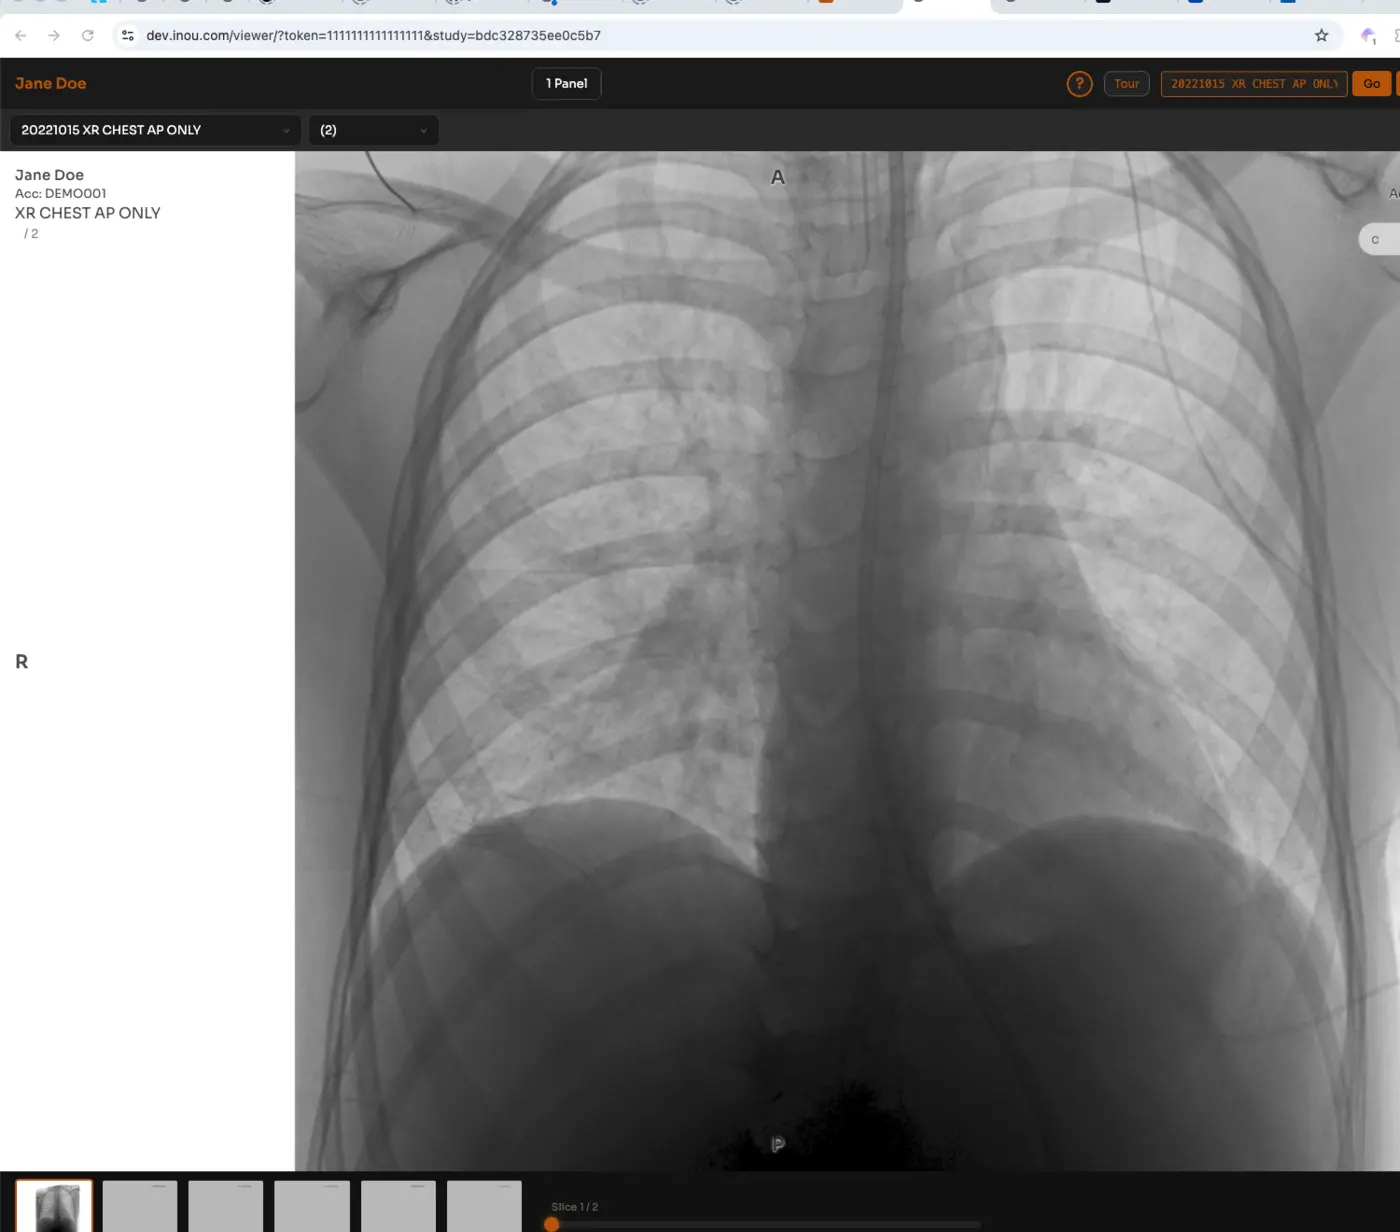Image resolution: width=1400 pixels, height=1232 pixels.
Task: Select the second thumbnail in the strip
Action: tap(140, 1206)
